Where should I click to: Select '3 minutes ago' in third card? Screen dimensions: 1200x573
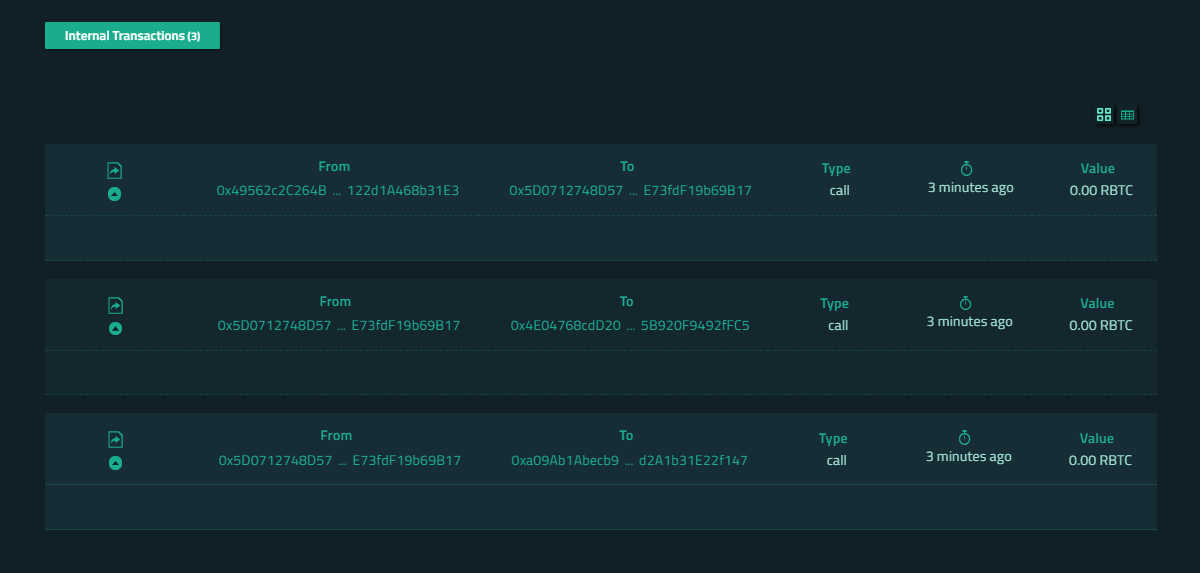click(x=968, y=456)
